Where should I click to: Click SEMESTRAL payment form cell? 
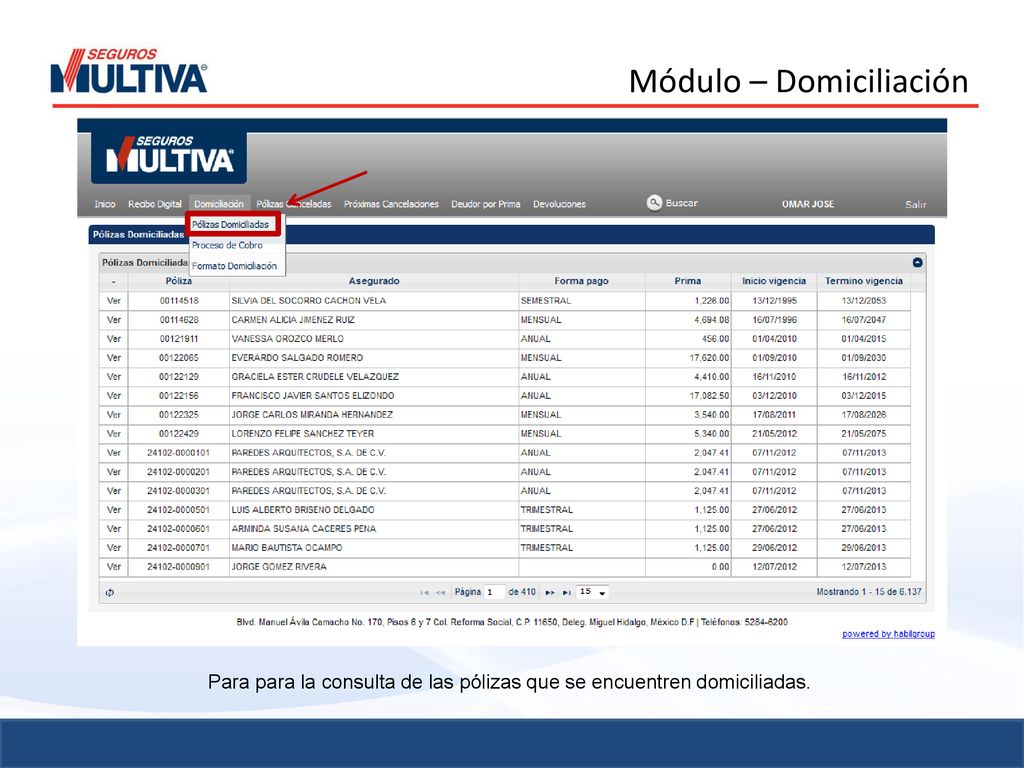(581, 300)
